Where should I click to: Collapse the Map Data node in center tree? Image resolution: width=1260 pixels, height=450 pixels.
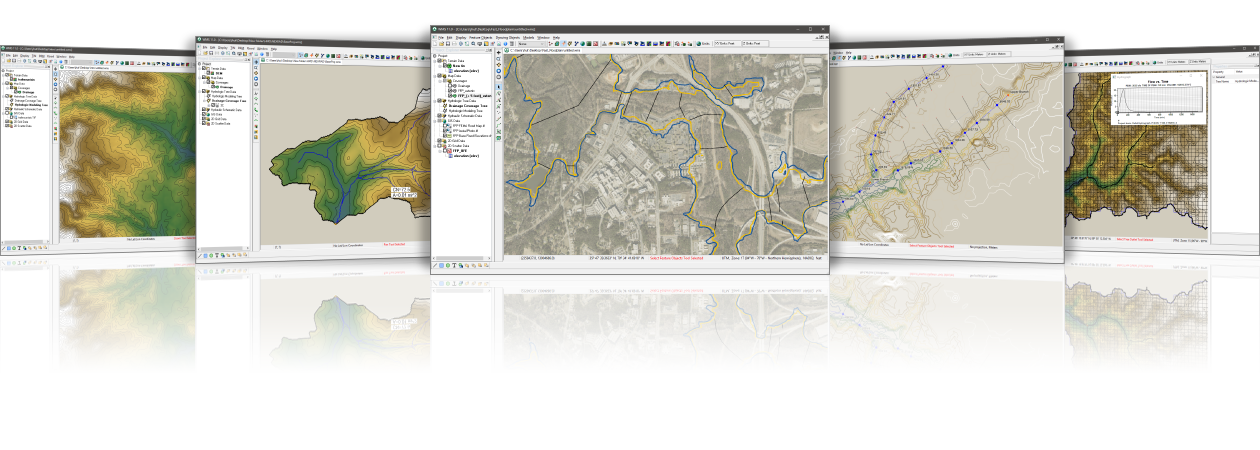click(435, 75)
